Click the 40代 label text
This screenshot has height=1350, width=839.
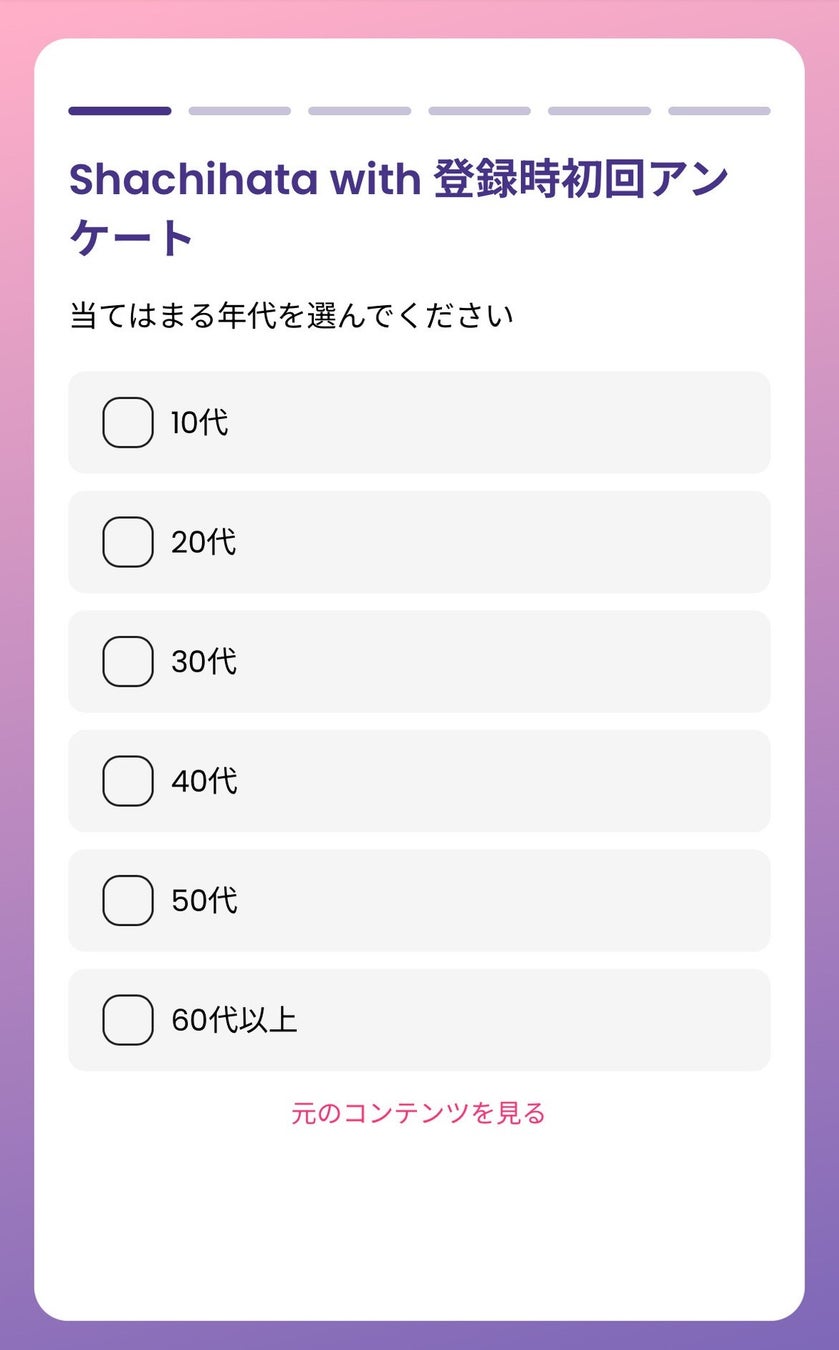pos(204,781)
